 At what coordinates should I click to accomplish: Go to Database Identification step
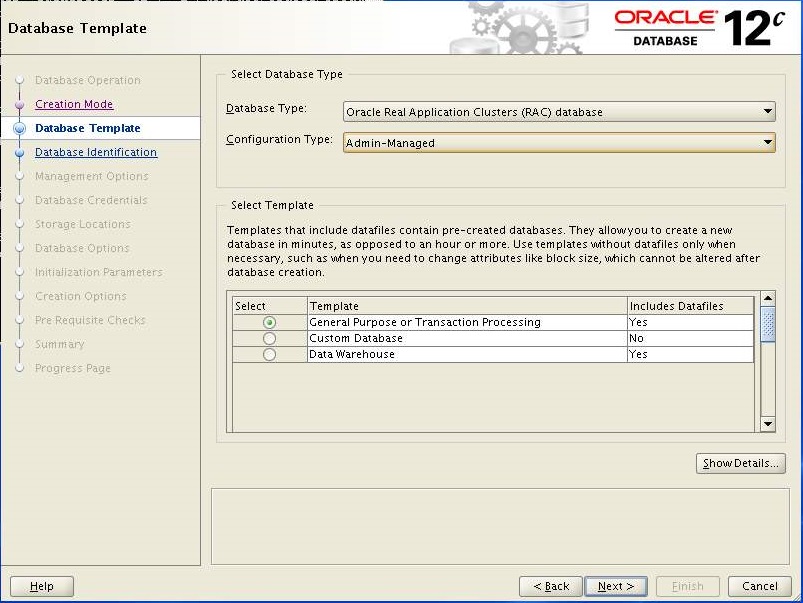click(96, 152)
